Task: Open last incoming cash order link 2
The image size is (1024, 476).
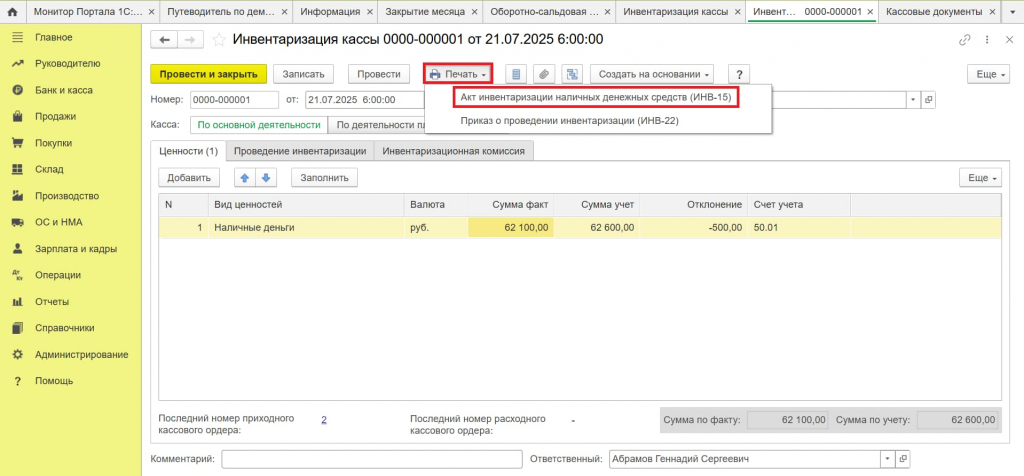Action: pyautogui.click(x=324, y=420)
